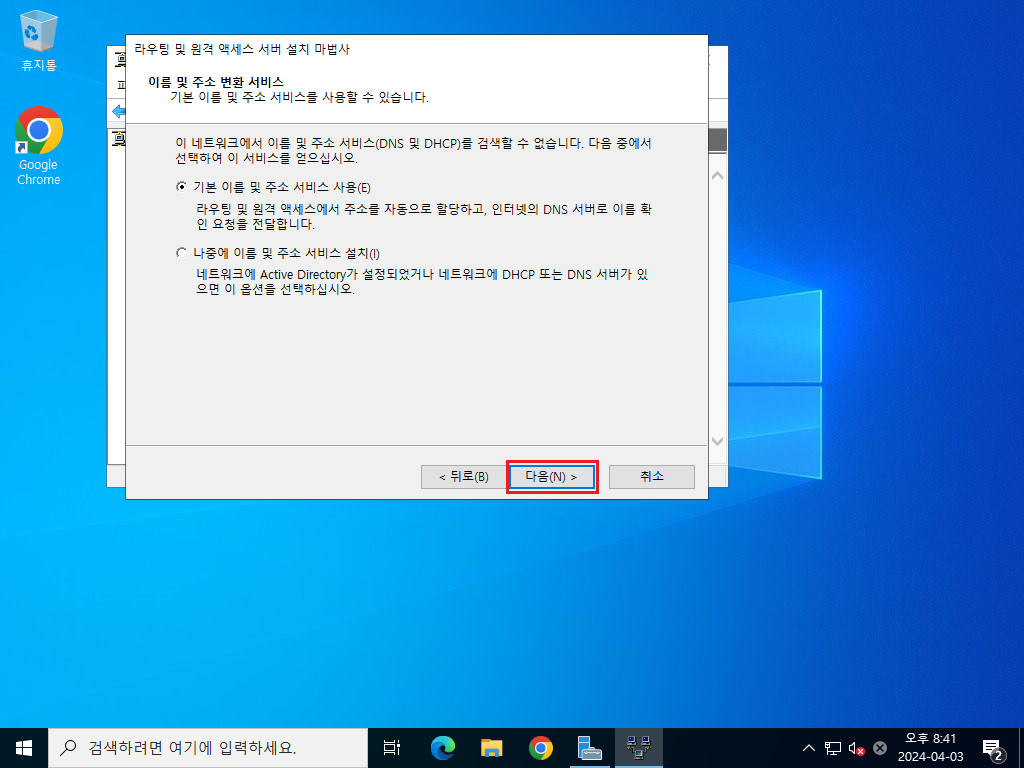Viewport: 1024px width, 768px height.
Task: Launch Chrome from the taskbar
Action: (541, 748)
